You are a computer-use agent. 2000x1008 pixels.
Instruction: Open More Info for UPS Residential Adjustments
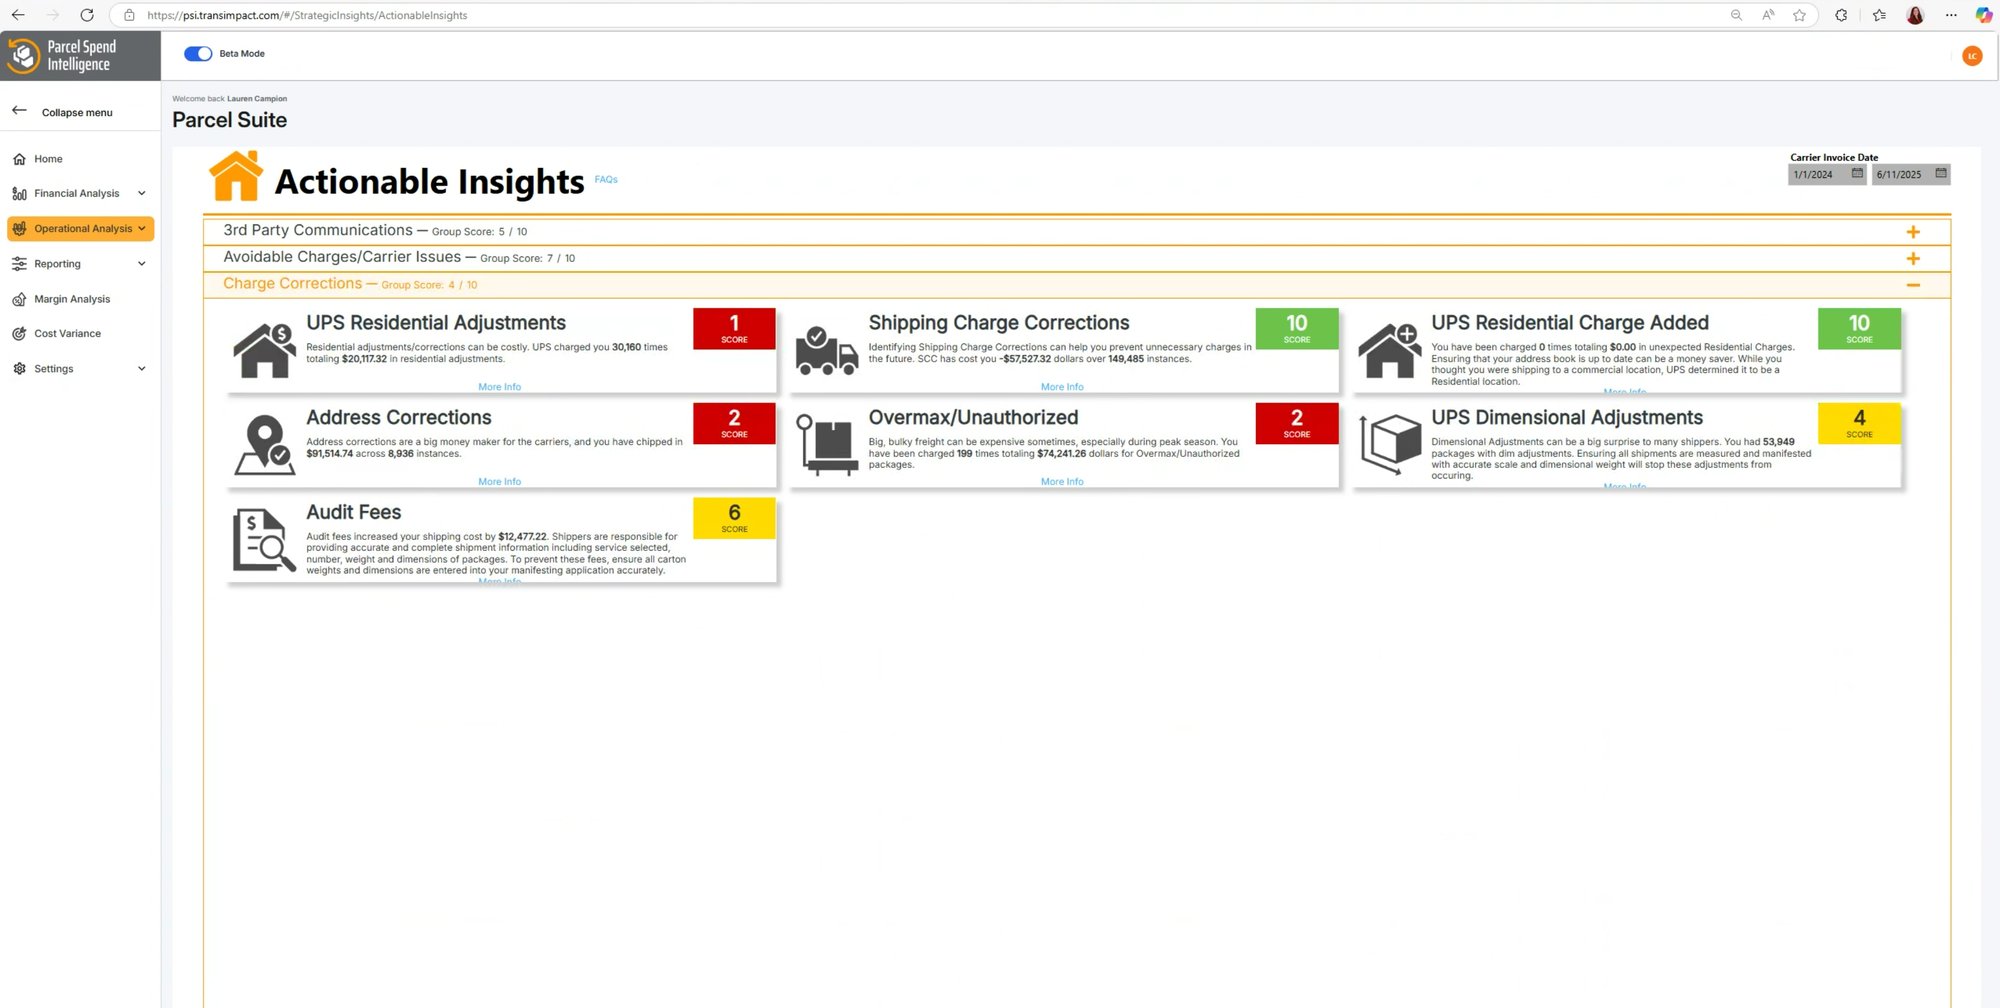pos(499,387)
